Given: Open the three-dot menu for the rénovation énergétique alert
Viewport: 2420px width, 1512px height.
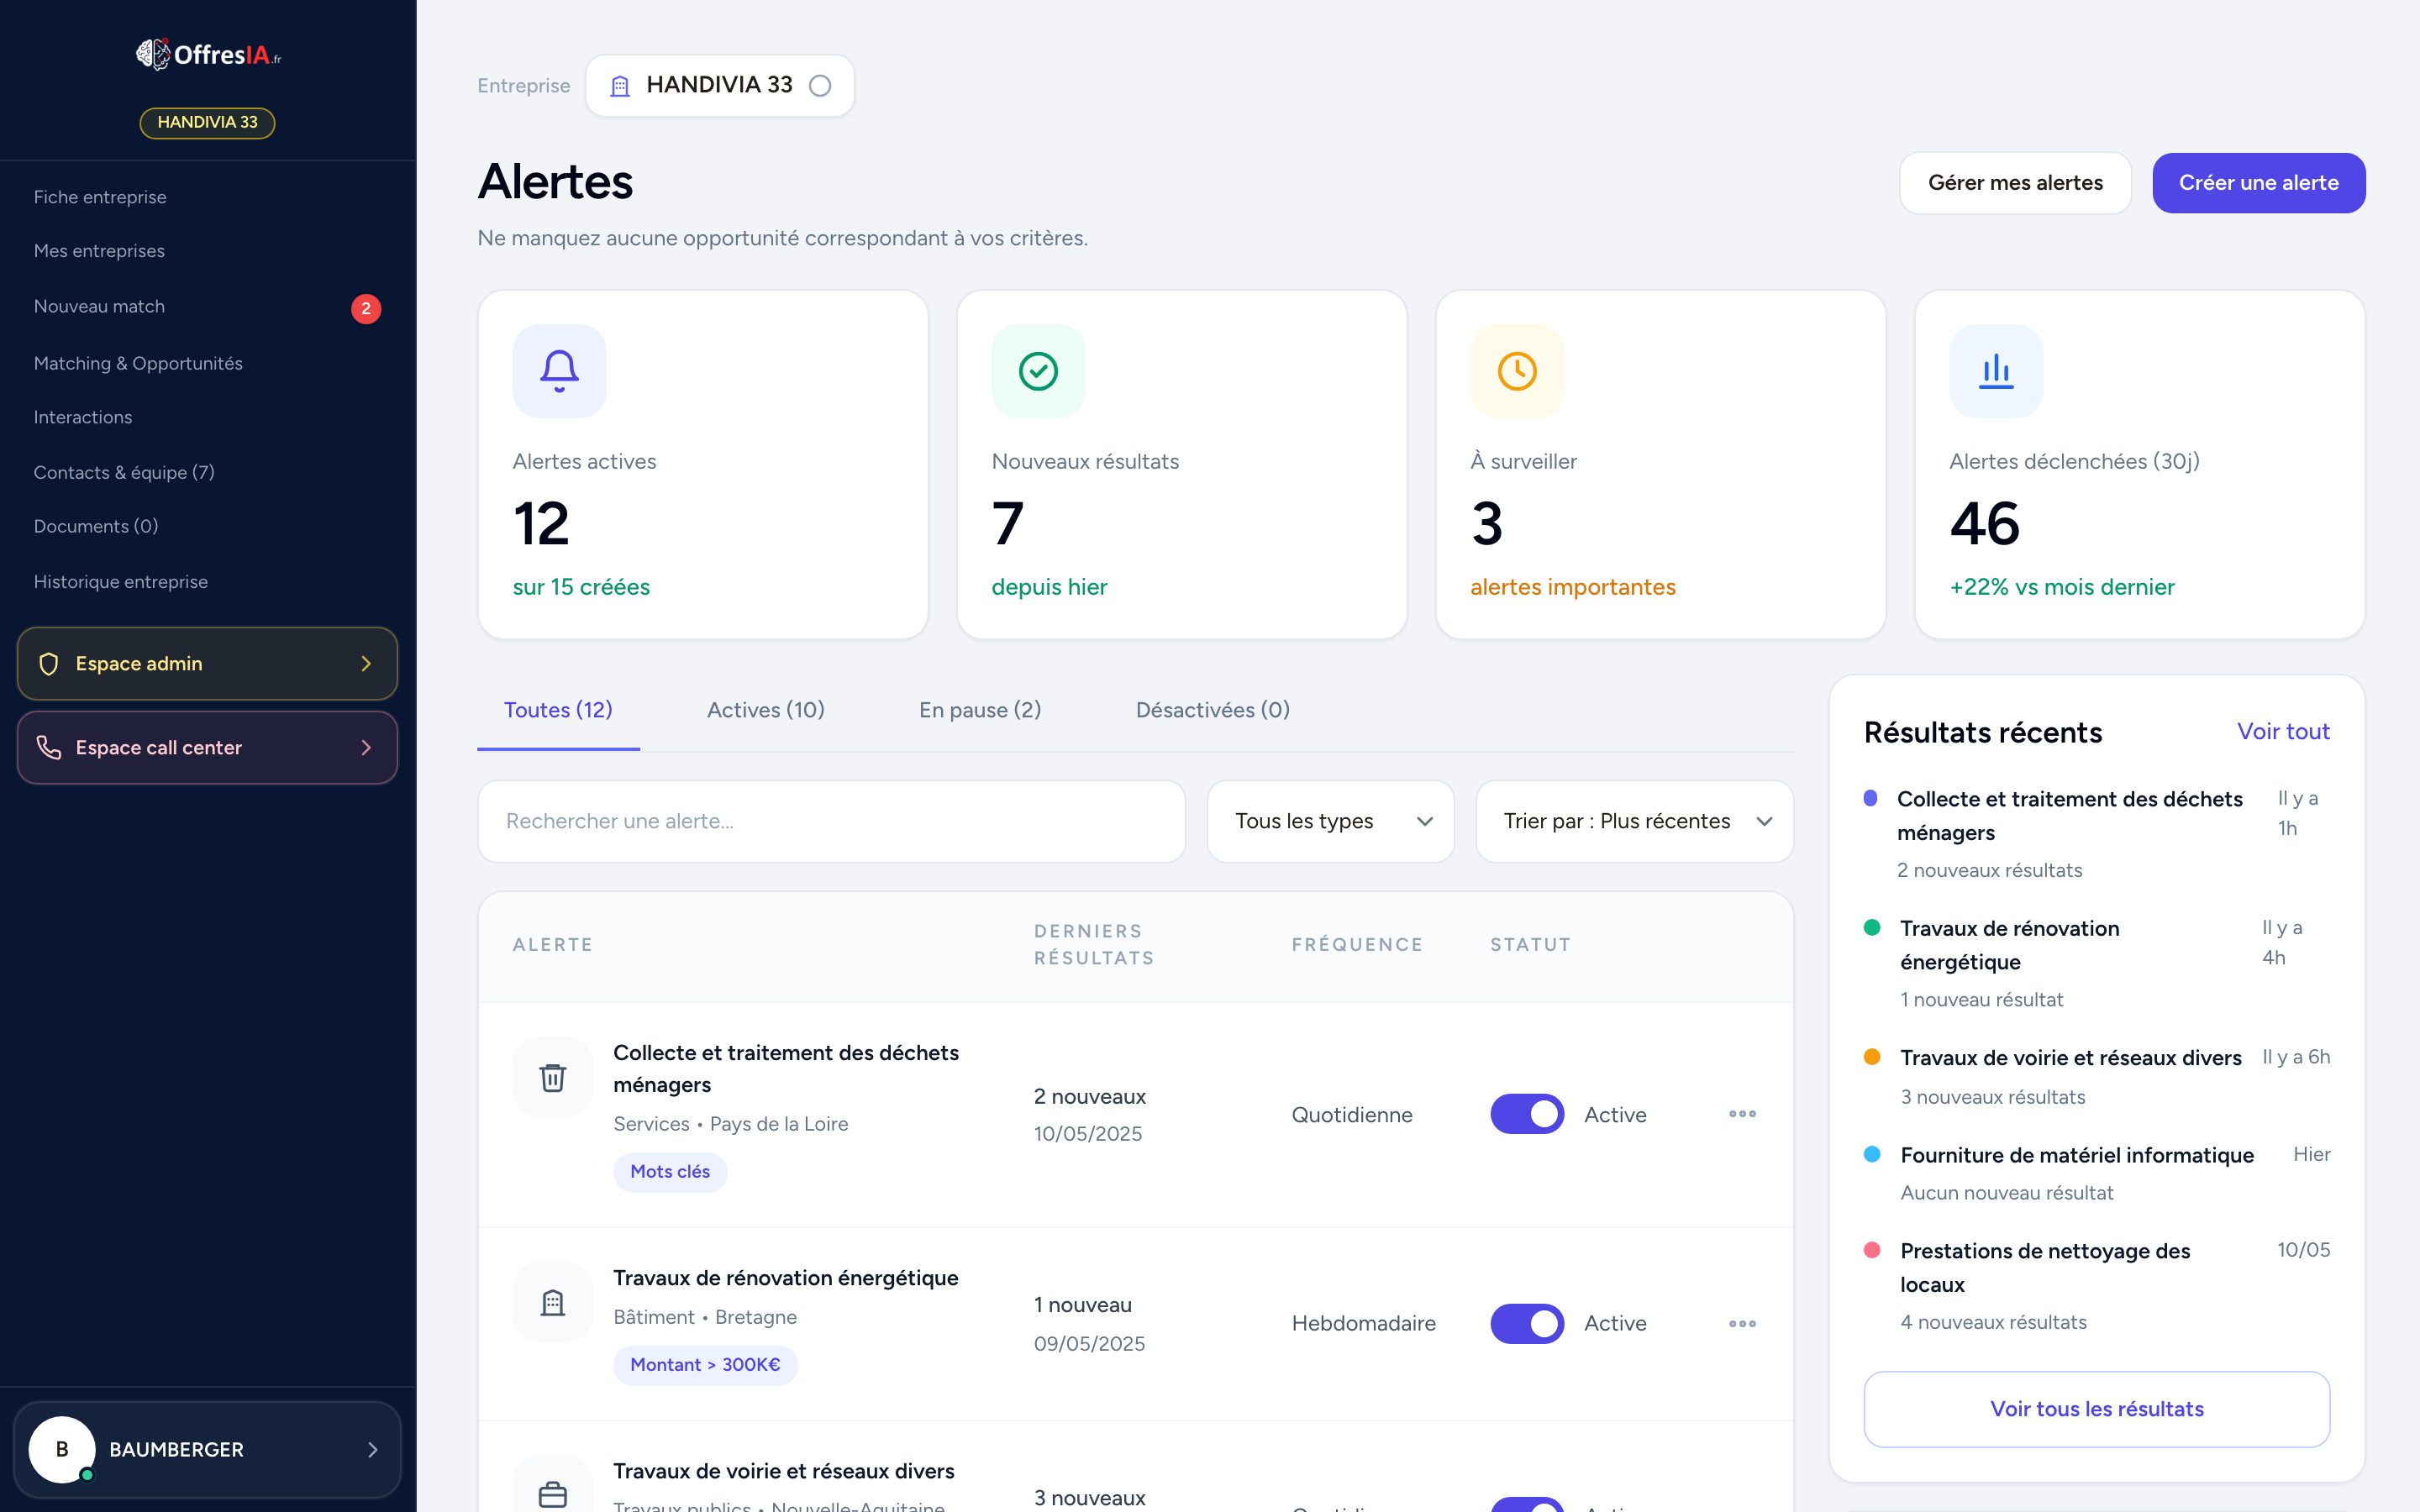Looking at the screenshot, I should point(1742,1323).
